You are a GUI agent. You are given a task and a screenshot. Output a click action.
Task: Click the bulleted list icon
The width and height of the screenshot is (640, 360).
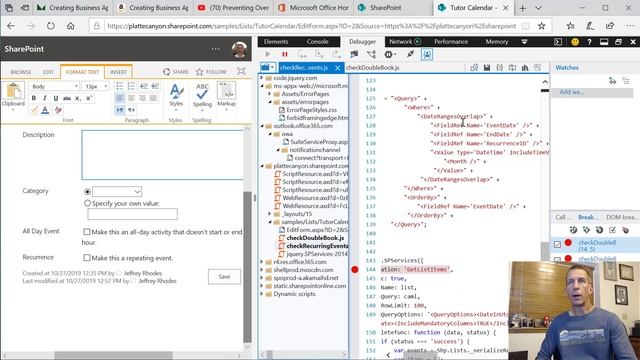119,86
